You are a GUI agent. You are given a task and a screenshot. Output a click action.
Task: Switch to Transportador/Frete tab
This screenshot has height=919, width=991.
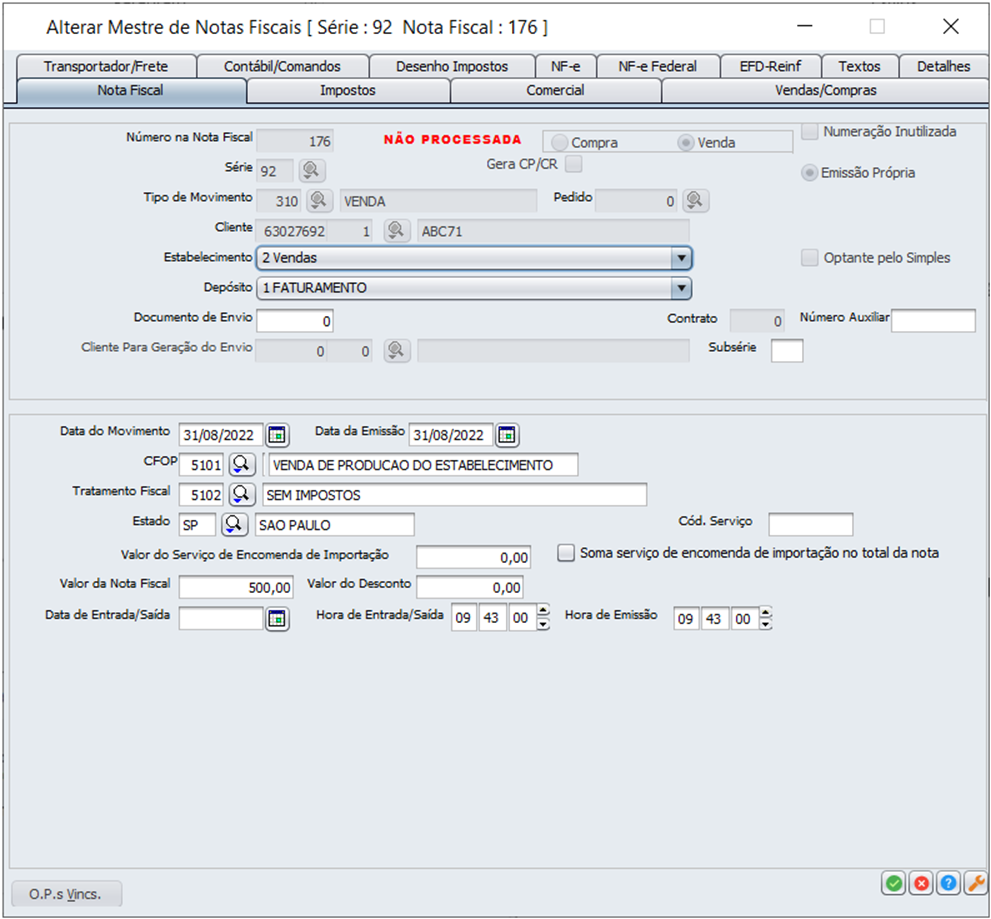106,66
